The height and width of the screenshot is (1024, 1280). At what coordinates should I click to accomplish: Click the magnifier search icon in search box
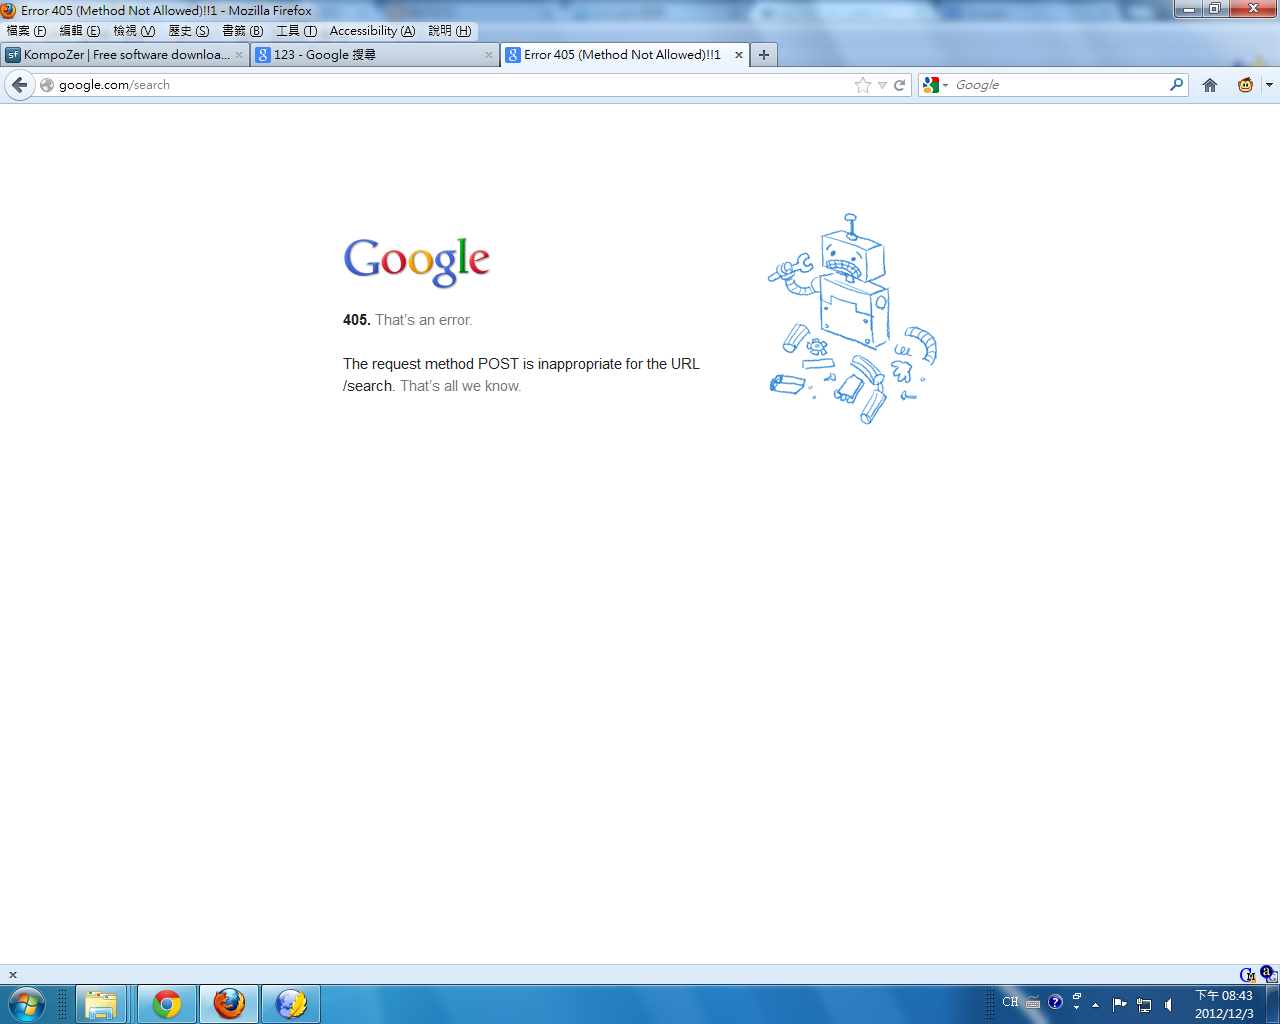pyautogui.click(x=1176, y=85)
